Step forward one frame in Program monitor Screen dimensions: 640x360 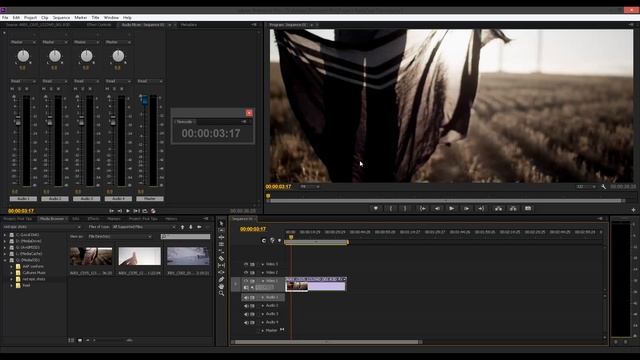click(x=466, y=209)
